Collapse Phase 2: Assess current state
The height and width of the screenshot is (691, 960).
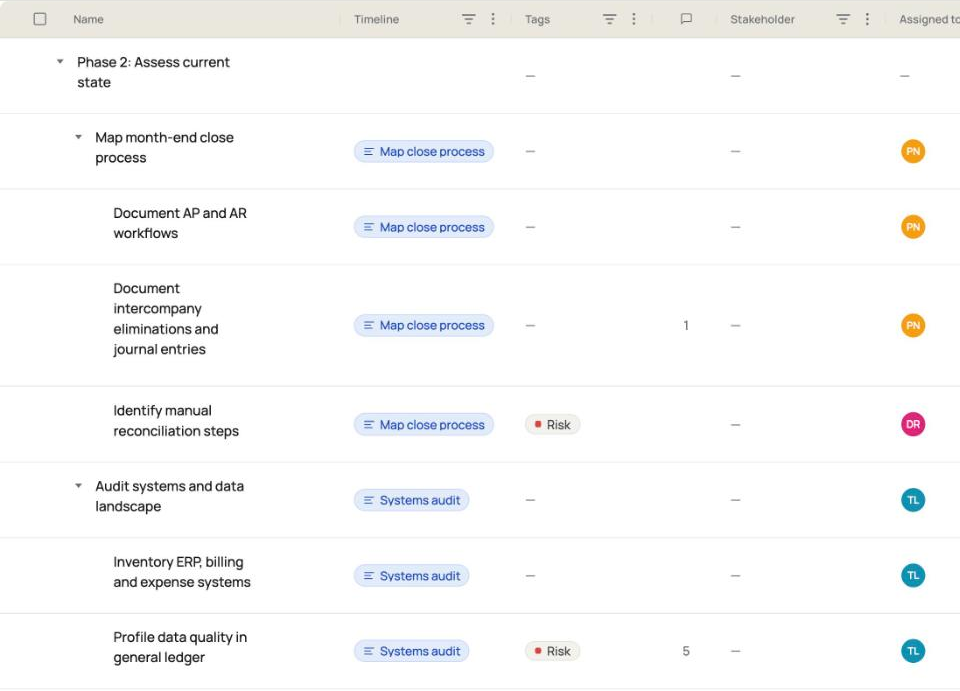click(x=60, y=61)
